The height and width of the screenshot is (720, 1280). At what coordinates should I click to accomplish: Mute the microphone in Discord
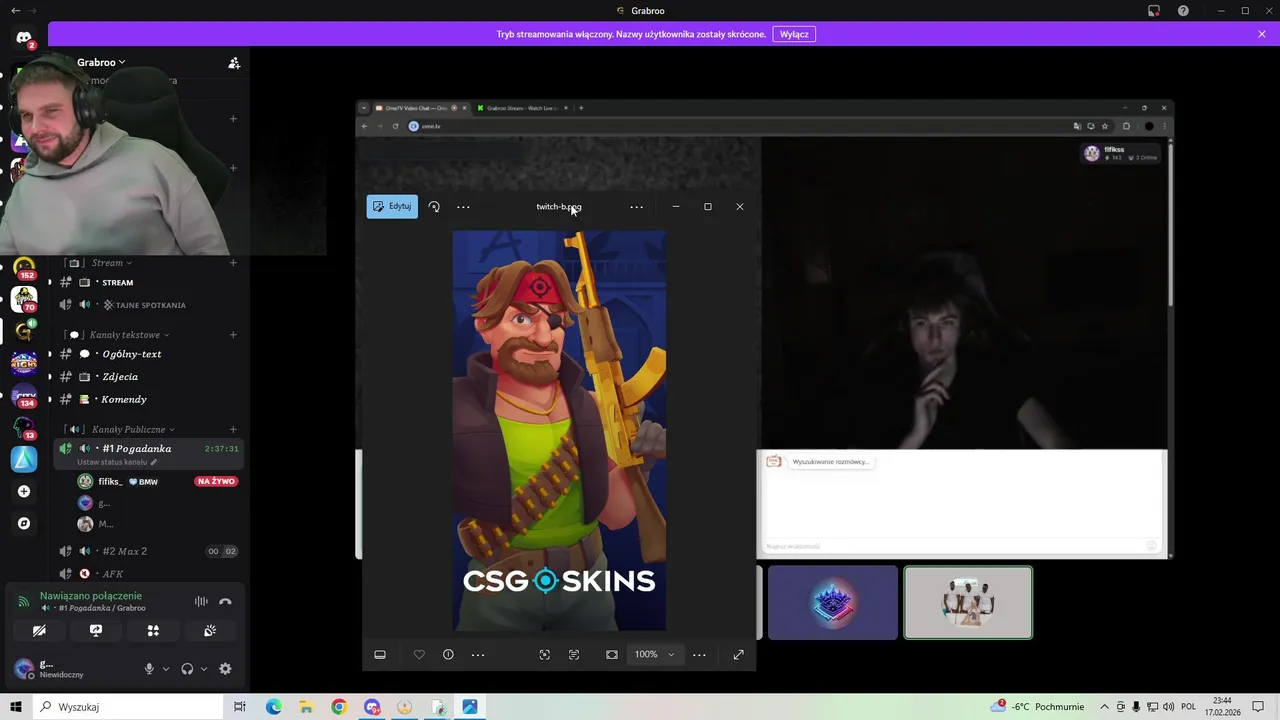(x=149, y=669)
